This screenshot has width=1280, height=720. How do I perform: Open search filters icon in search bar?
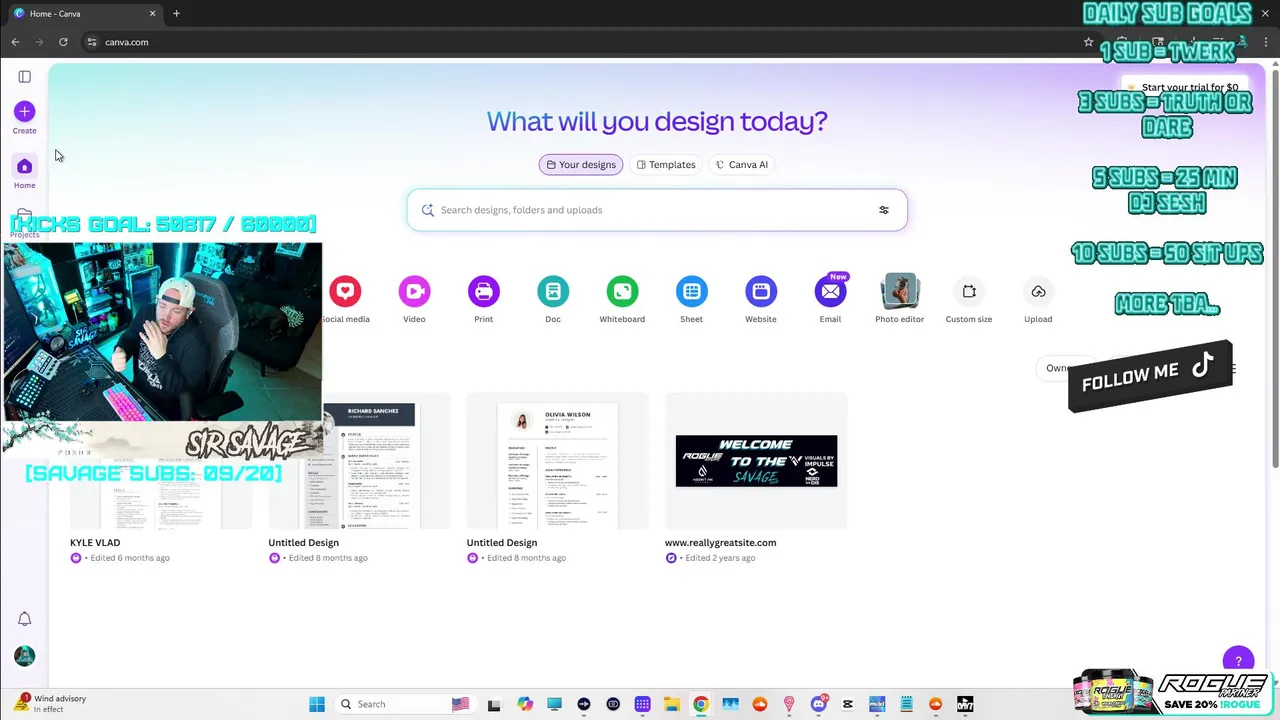tap(884, 210)
